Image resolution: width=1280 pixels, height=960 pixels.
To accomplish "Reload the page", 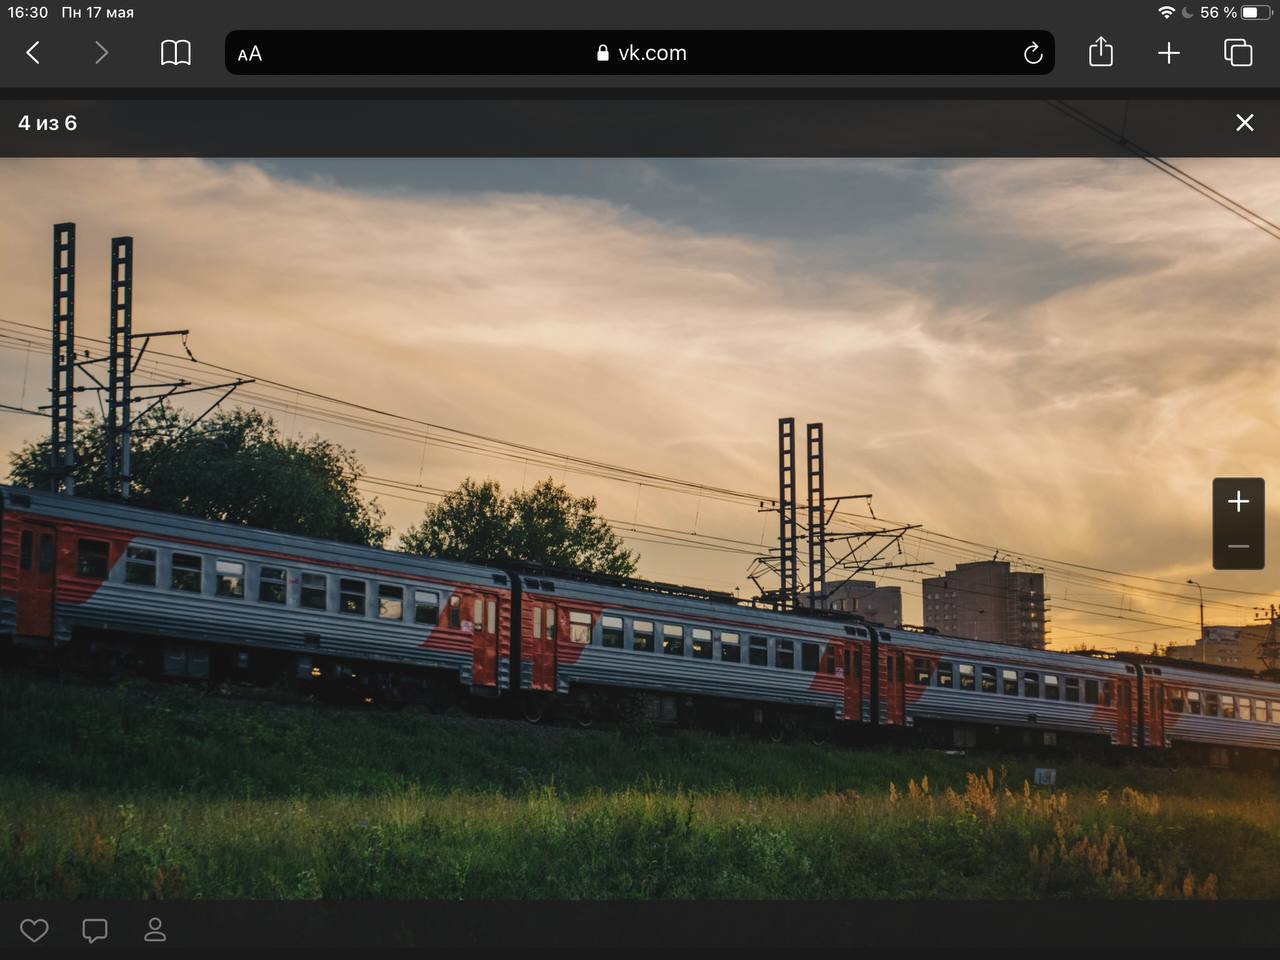I will point(1033,54).
